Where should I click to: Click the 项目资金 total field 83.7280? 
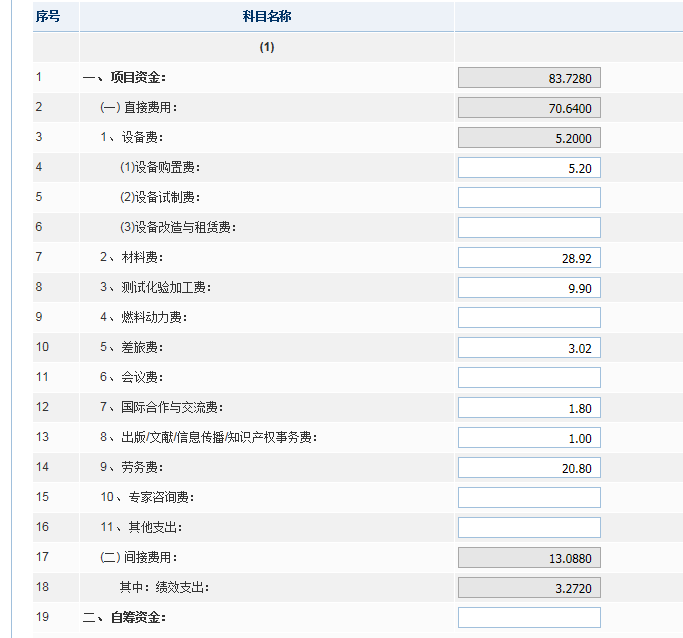point(529,78)
